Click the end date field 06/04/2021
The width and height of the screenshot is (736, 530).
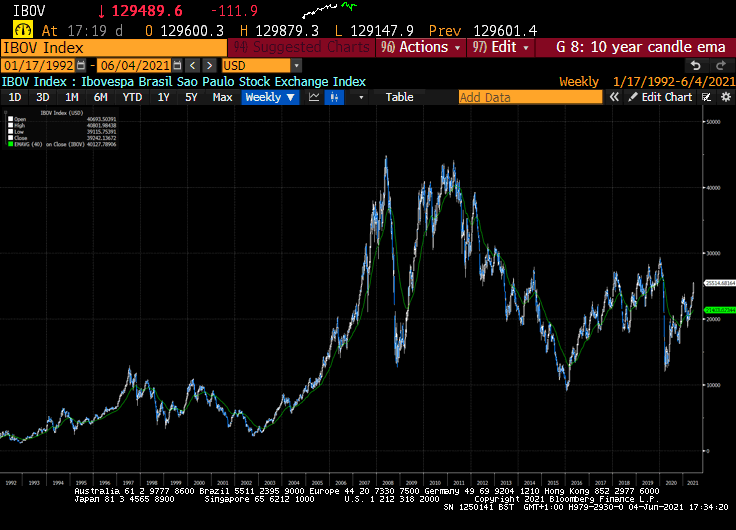134,66
